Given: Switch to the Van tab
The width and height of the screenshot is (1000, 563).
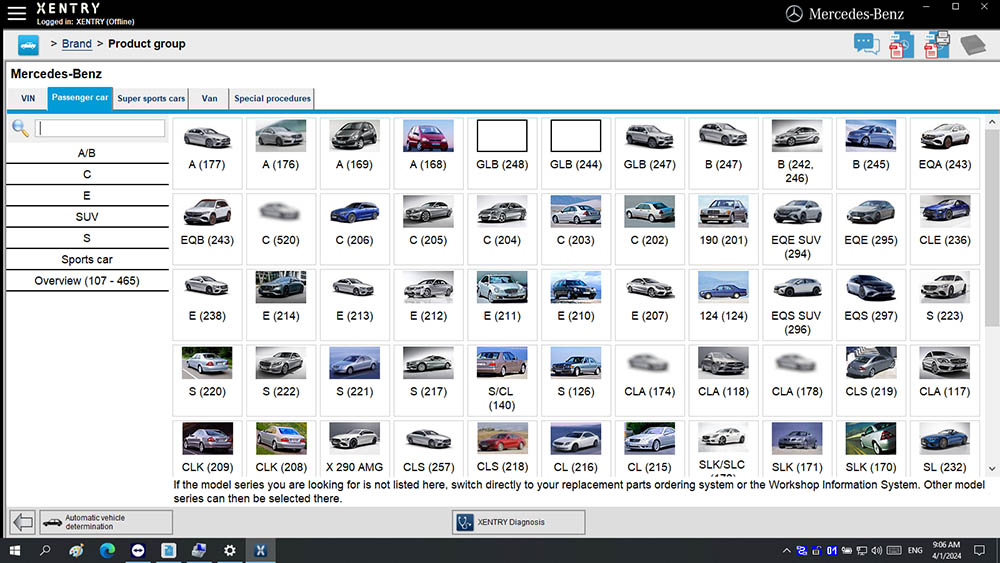Looking at the screenshot, I should 209,99.
